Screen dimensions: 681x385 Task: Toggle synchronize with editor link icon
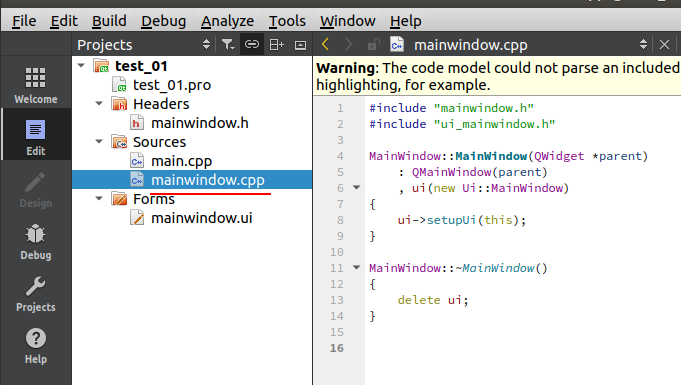click(252, 44)
